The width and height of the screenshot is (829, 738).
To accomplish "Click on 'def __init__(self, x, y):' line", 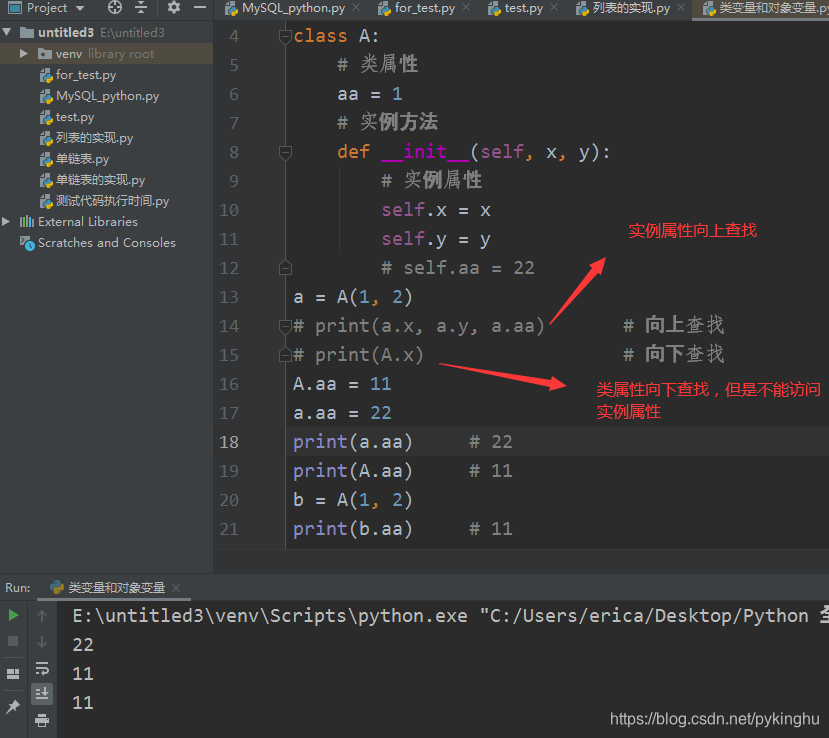I will [474, 152].
